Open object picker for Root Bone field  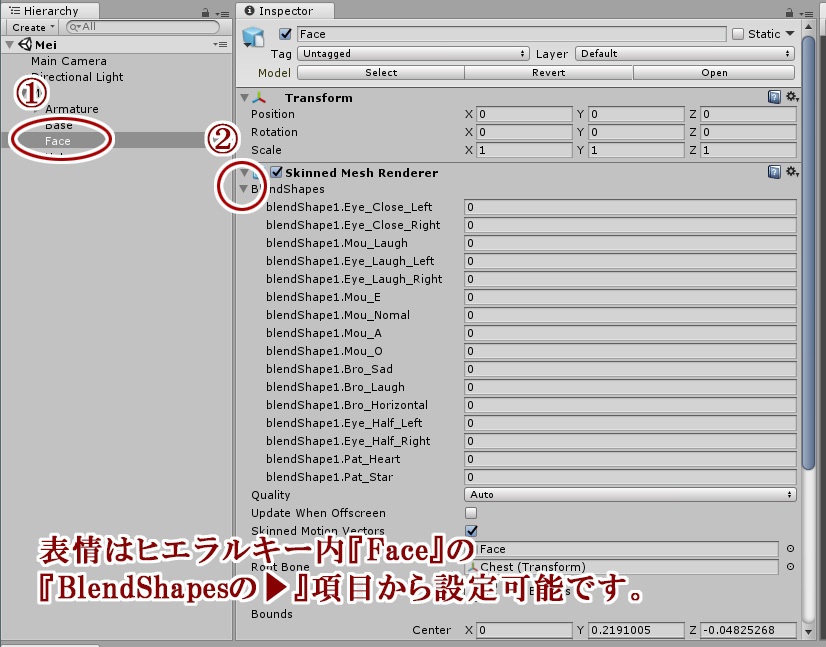coord(790,566)
